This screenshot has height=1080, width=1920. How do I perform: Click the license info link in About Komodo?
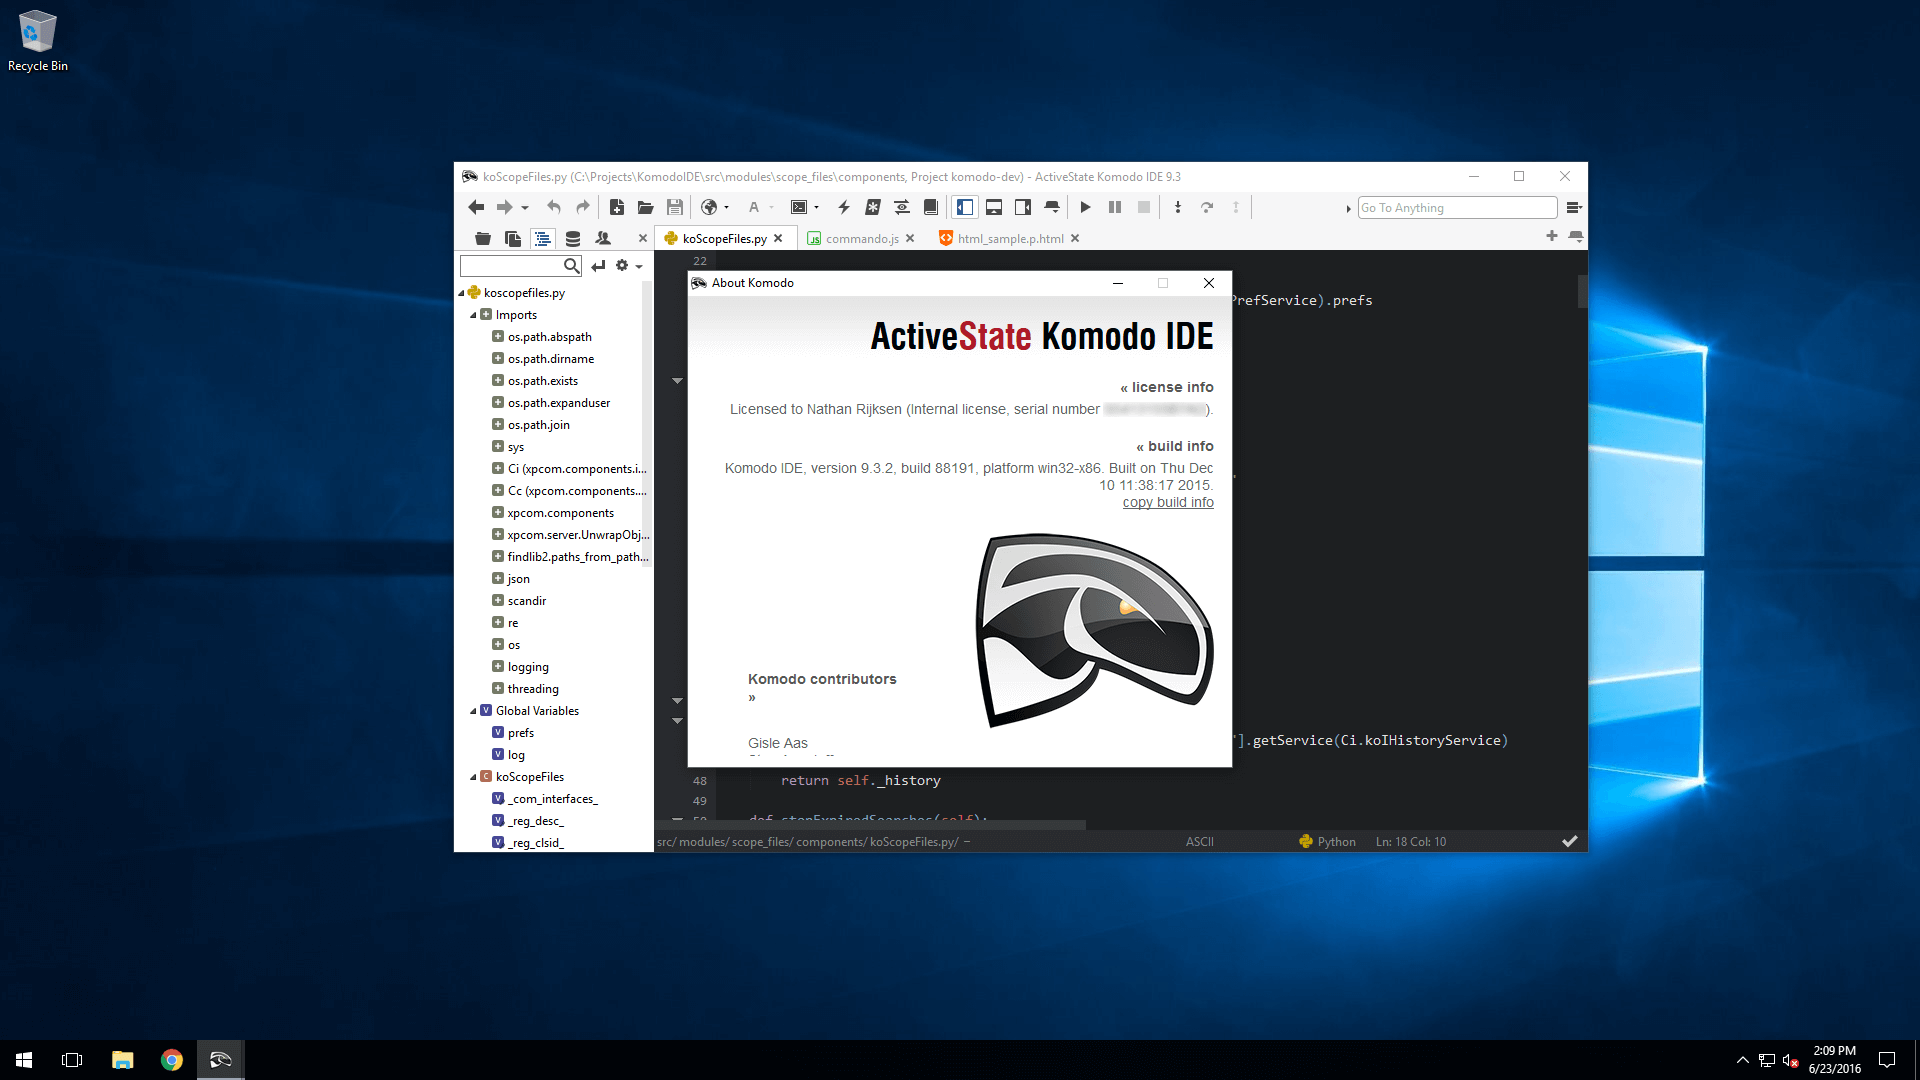[x=1166, y=387]
